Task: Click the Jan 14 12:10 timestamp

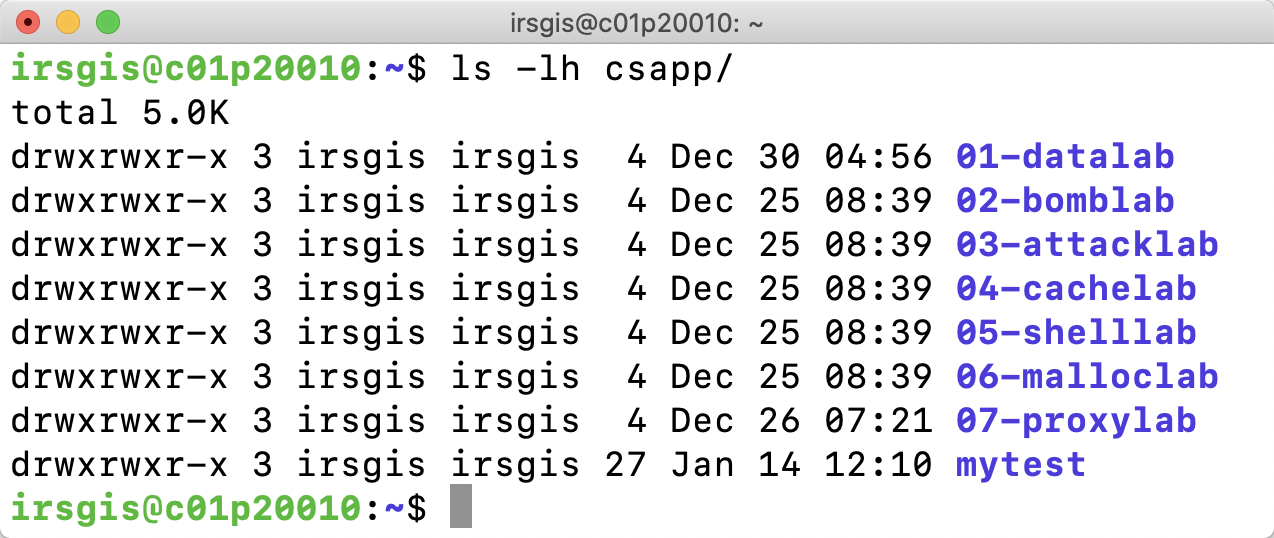Action: pos(801,465)
